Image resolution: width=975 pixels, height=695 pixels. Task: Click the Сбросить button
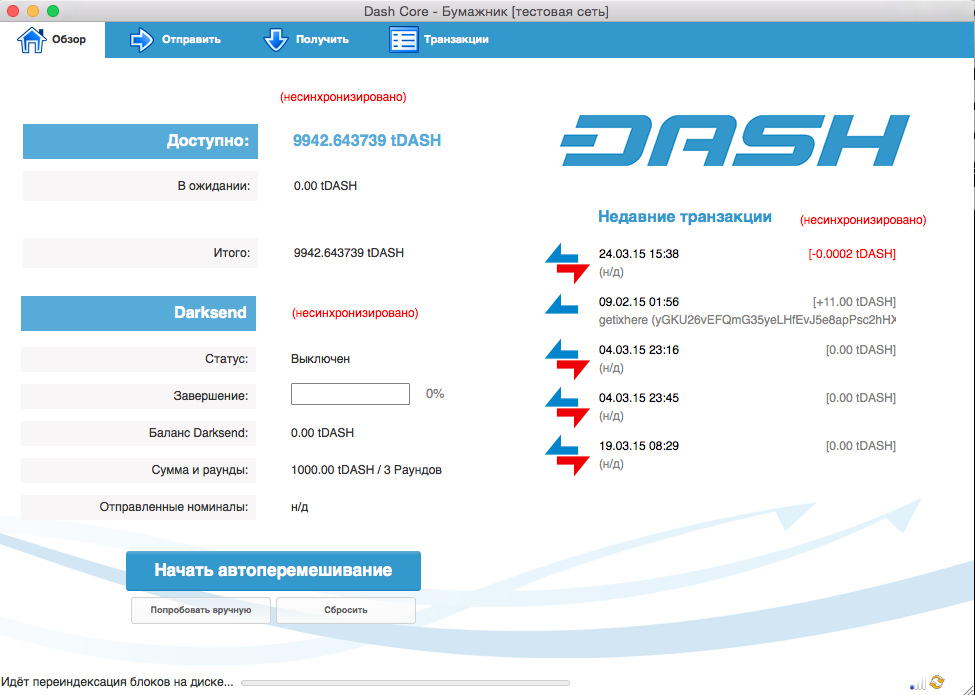(x=346, y=610)
